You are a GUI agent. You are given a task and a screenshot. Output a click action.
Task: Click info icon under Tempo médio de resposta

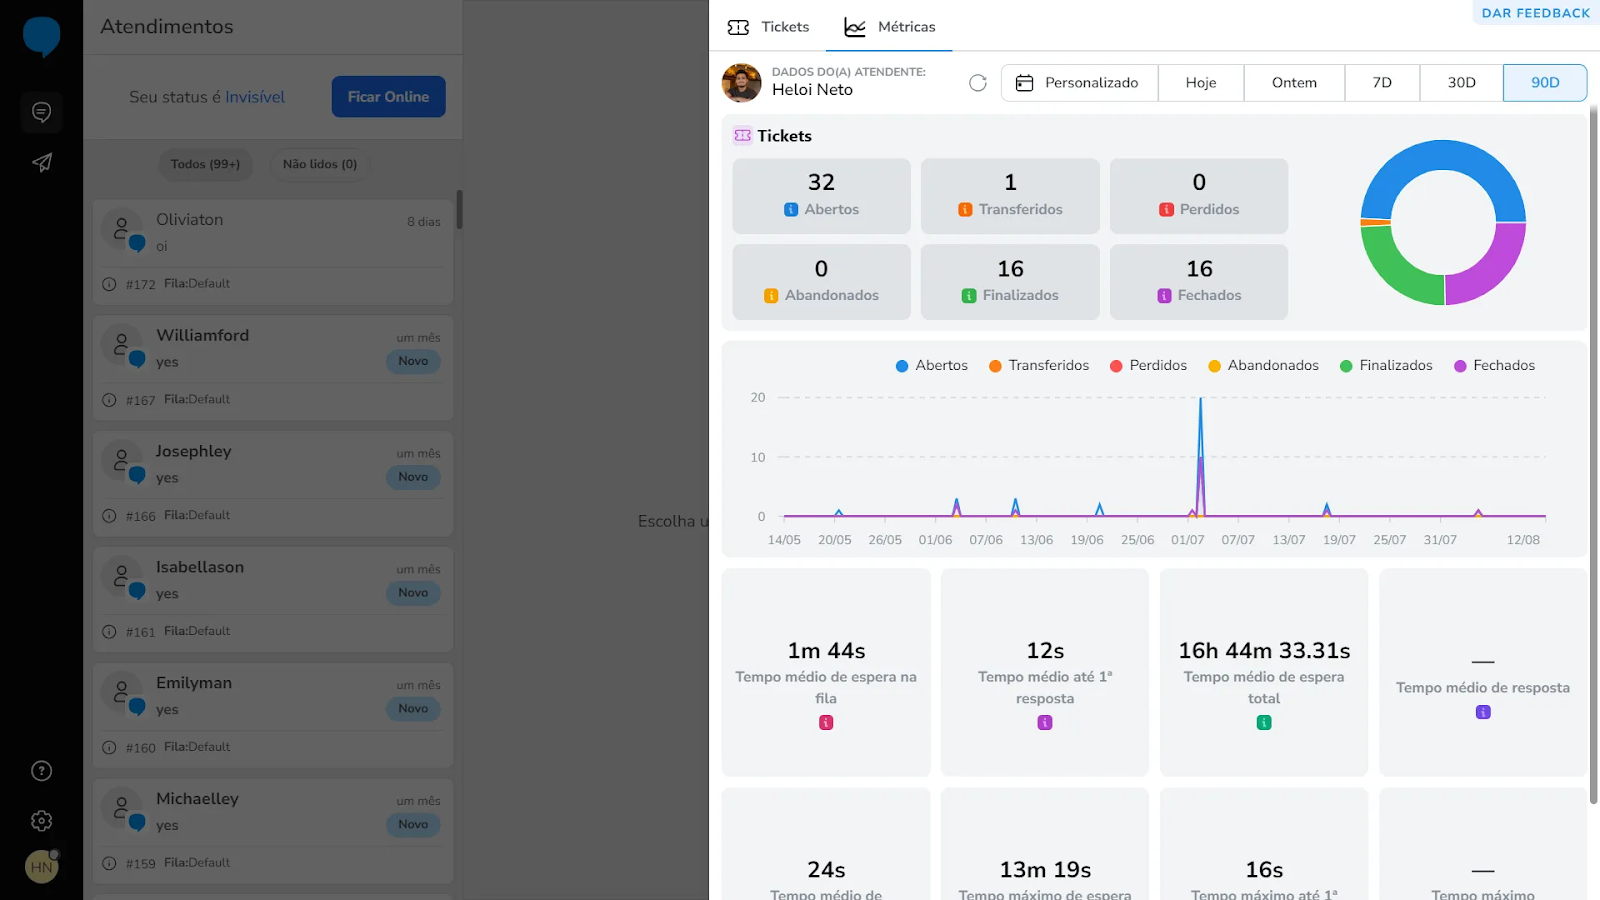click(x=1483, y=712)
